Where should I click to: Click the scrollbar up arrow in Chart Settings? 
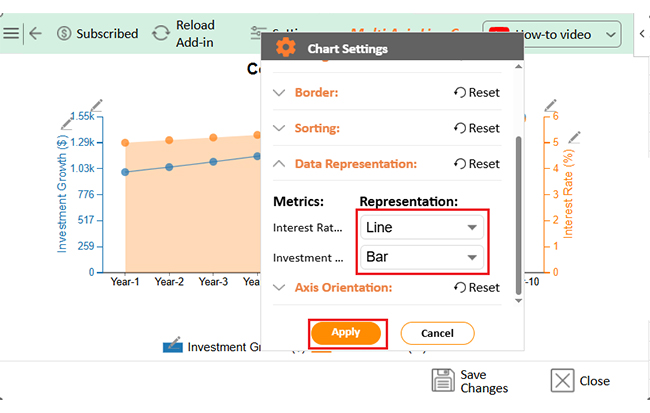point(518,67)
